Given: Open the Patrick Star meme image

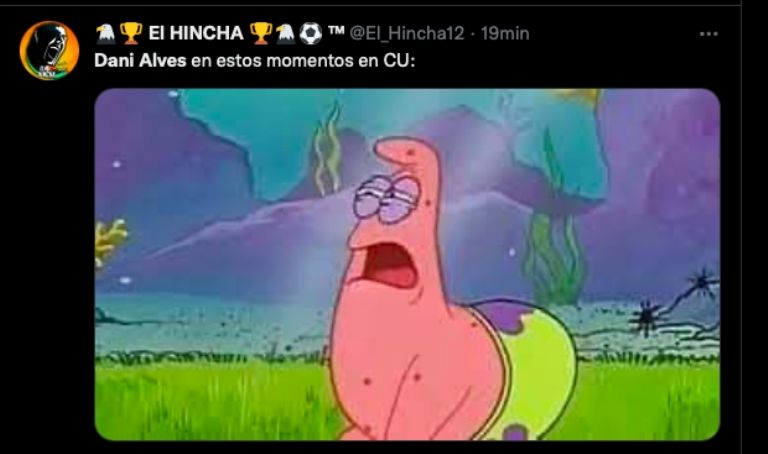Looking at the screenshot, I should click(x=407, y=264).
